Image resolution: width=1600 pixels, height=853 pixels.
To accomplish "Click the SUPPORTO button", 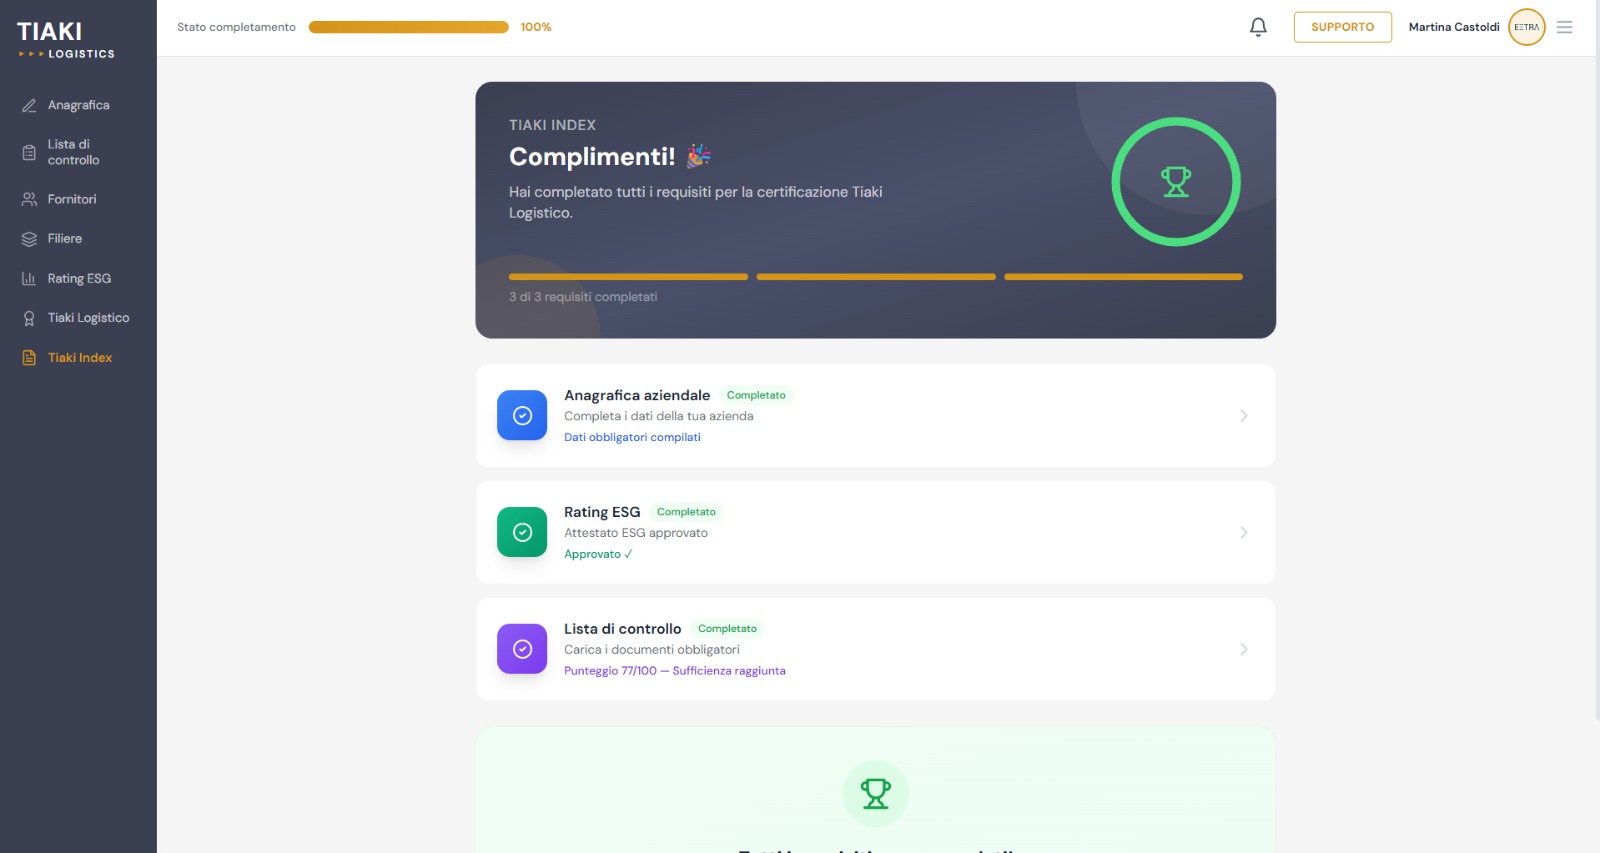I will pos(1342,27).
